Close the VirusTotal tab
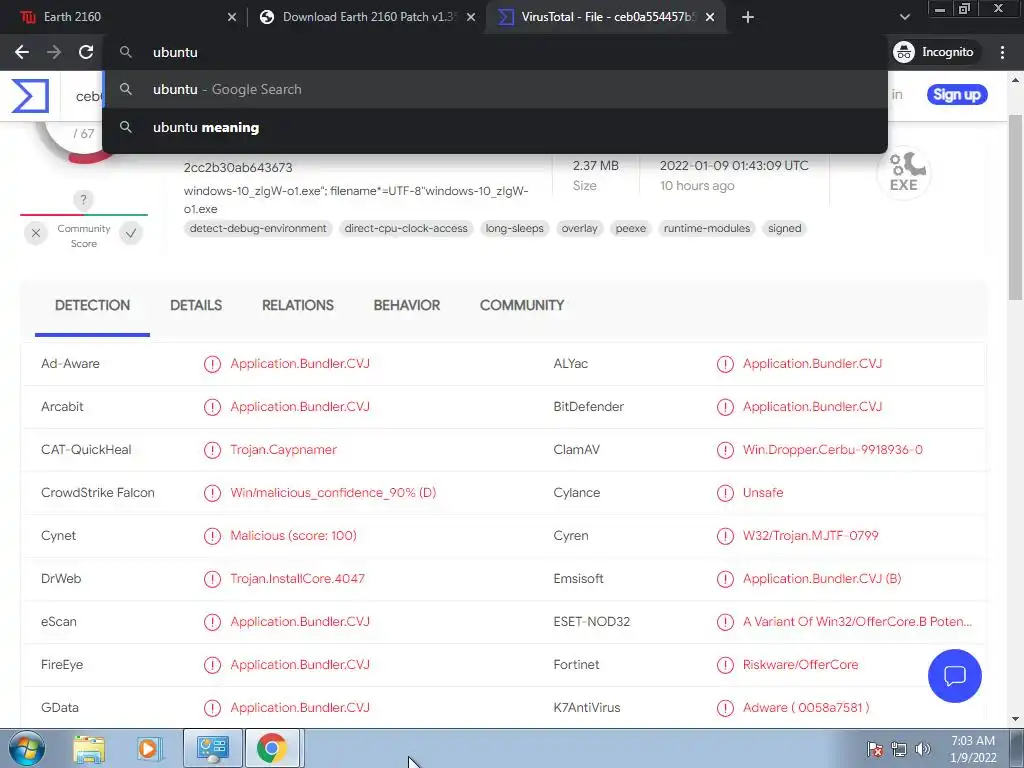 click(710, 18)
